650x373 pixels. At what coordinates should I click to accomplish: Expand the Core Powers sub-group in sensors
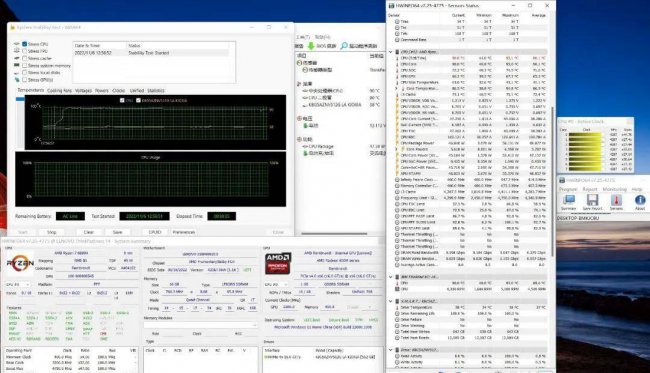(x=397, y=149)
